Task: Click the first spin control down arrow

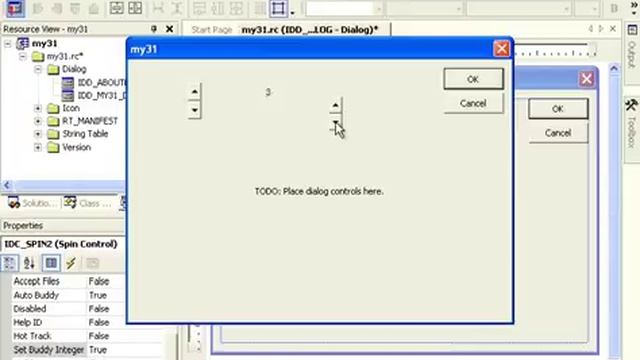Action: 195,110
